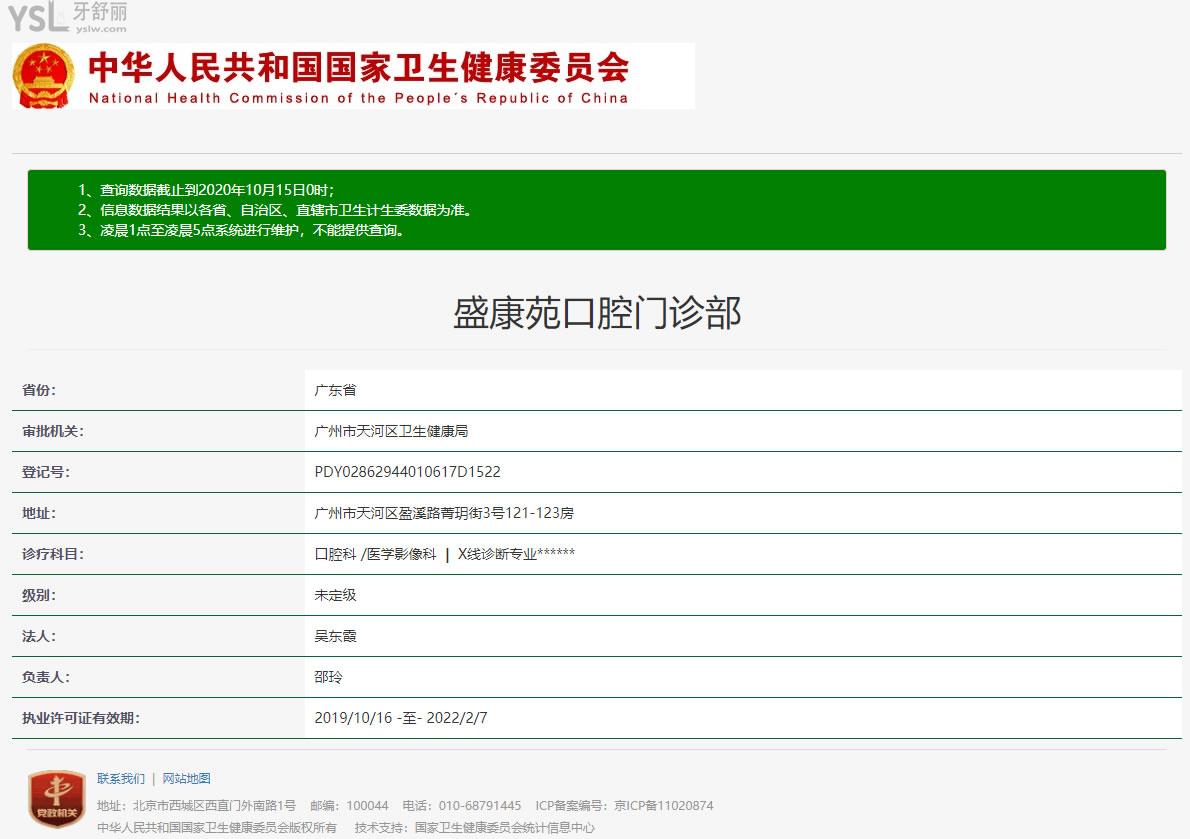
Task: Click the 诊疗科目: label
Action: click(x=53, y=554)
